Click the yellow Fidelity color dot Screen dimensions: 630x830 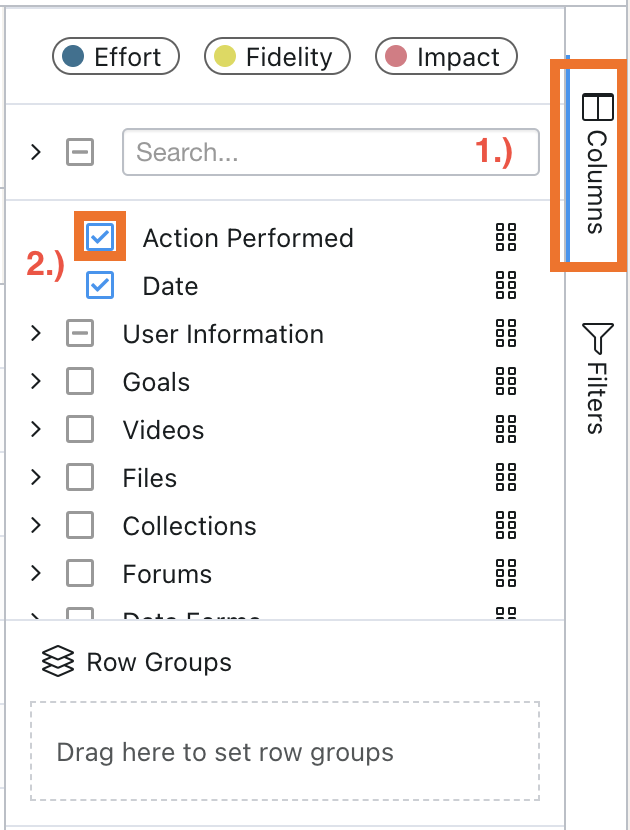click(225, 57)
